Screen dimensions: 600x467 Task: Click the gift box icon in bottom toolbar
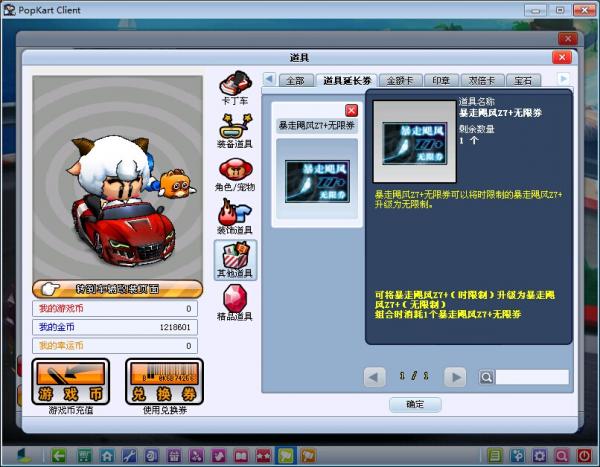pos(174,456)
